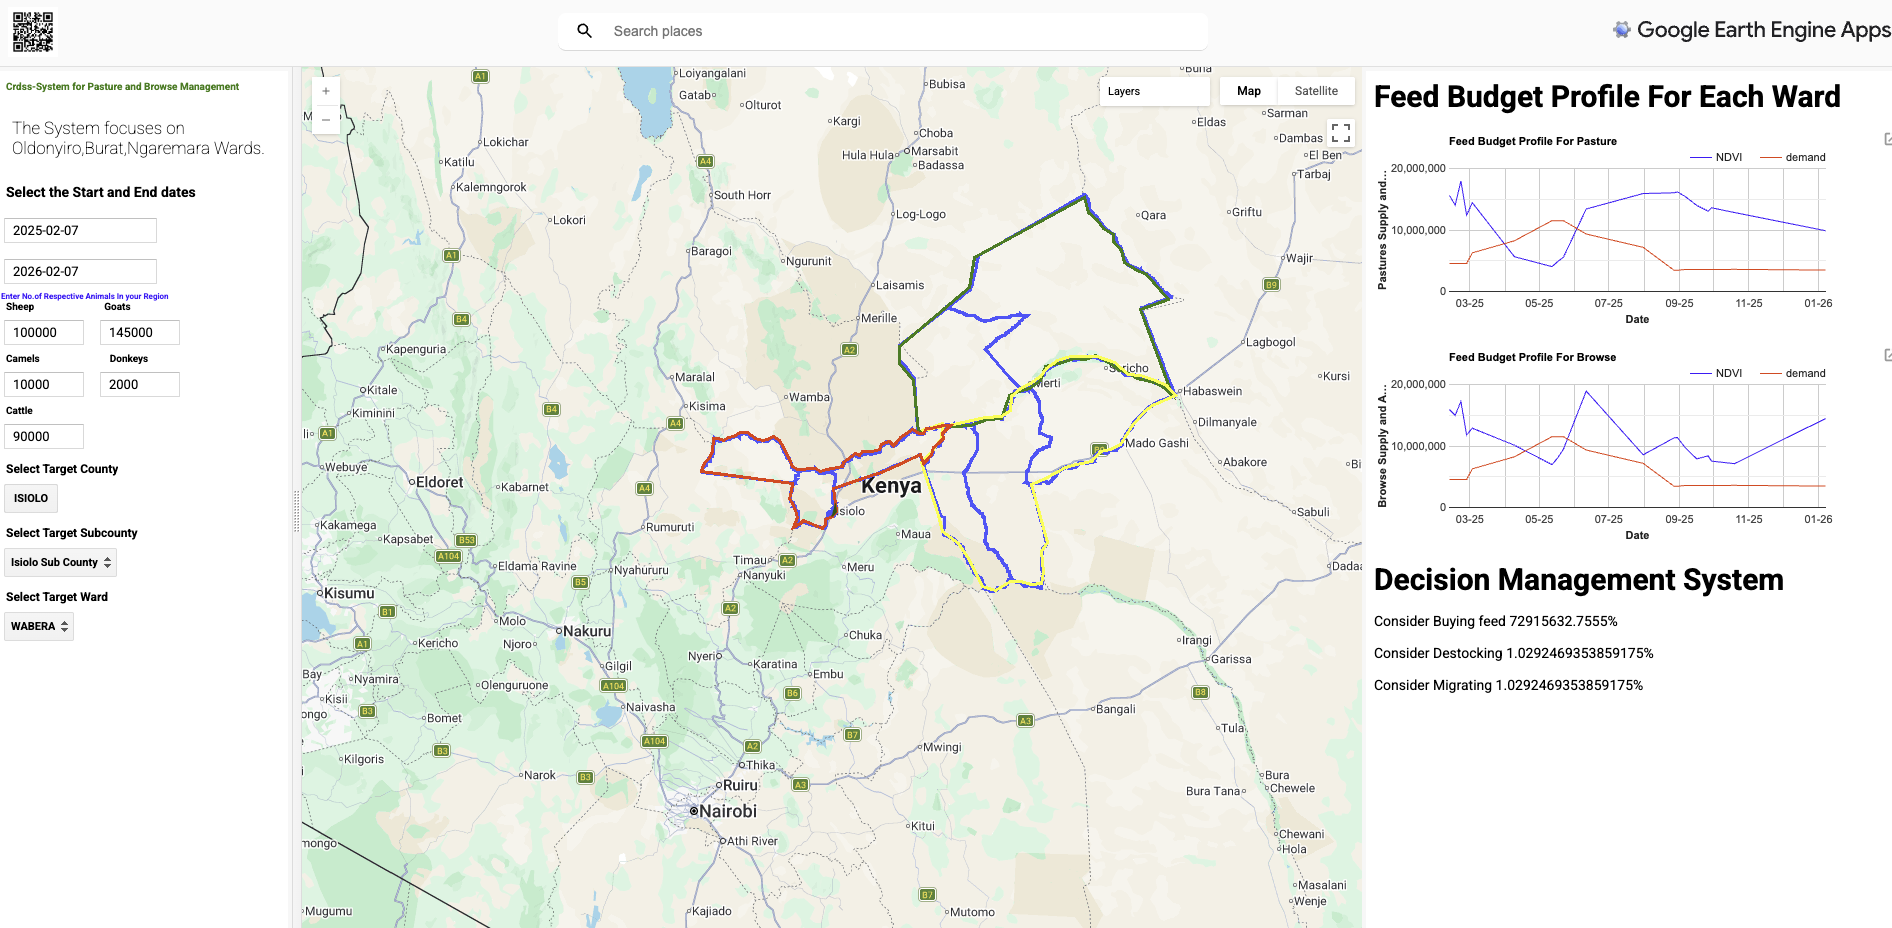
Task: Click the QR code icon top-left
Action: coord(33,31)
